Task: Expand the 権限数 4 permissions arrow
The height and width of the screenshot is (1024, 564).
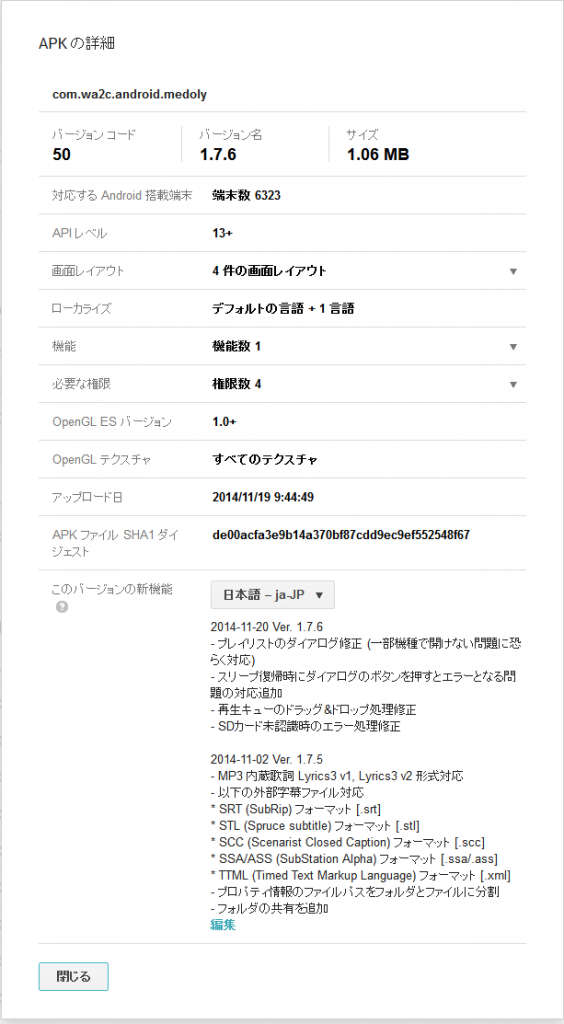Action: [x=513, y=384]
